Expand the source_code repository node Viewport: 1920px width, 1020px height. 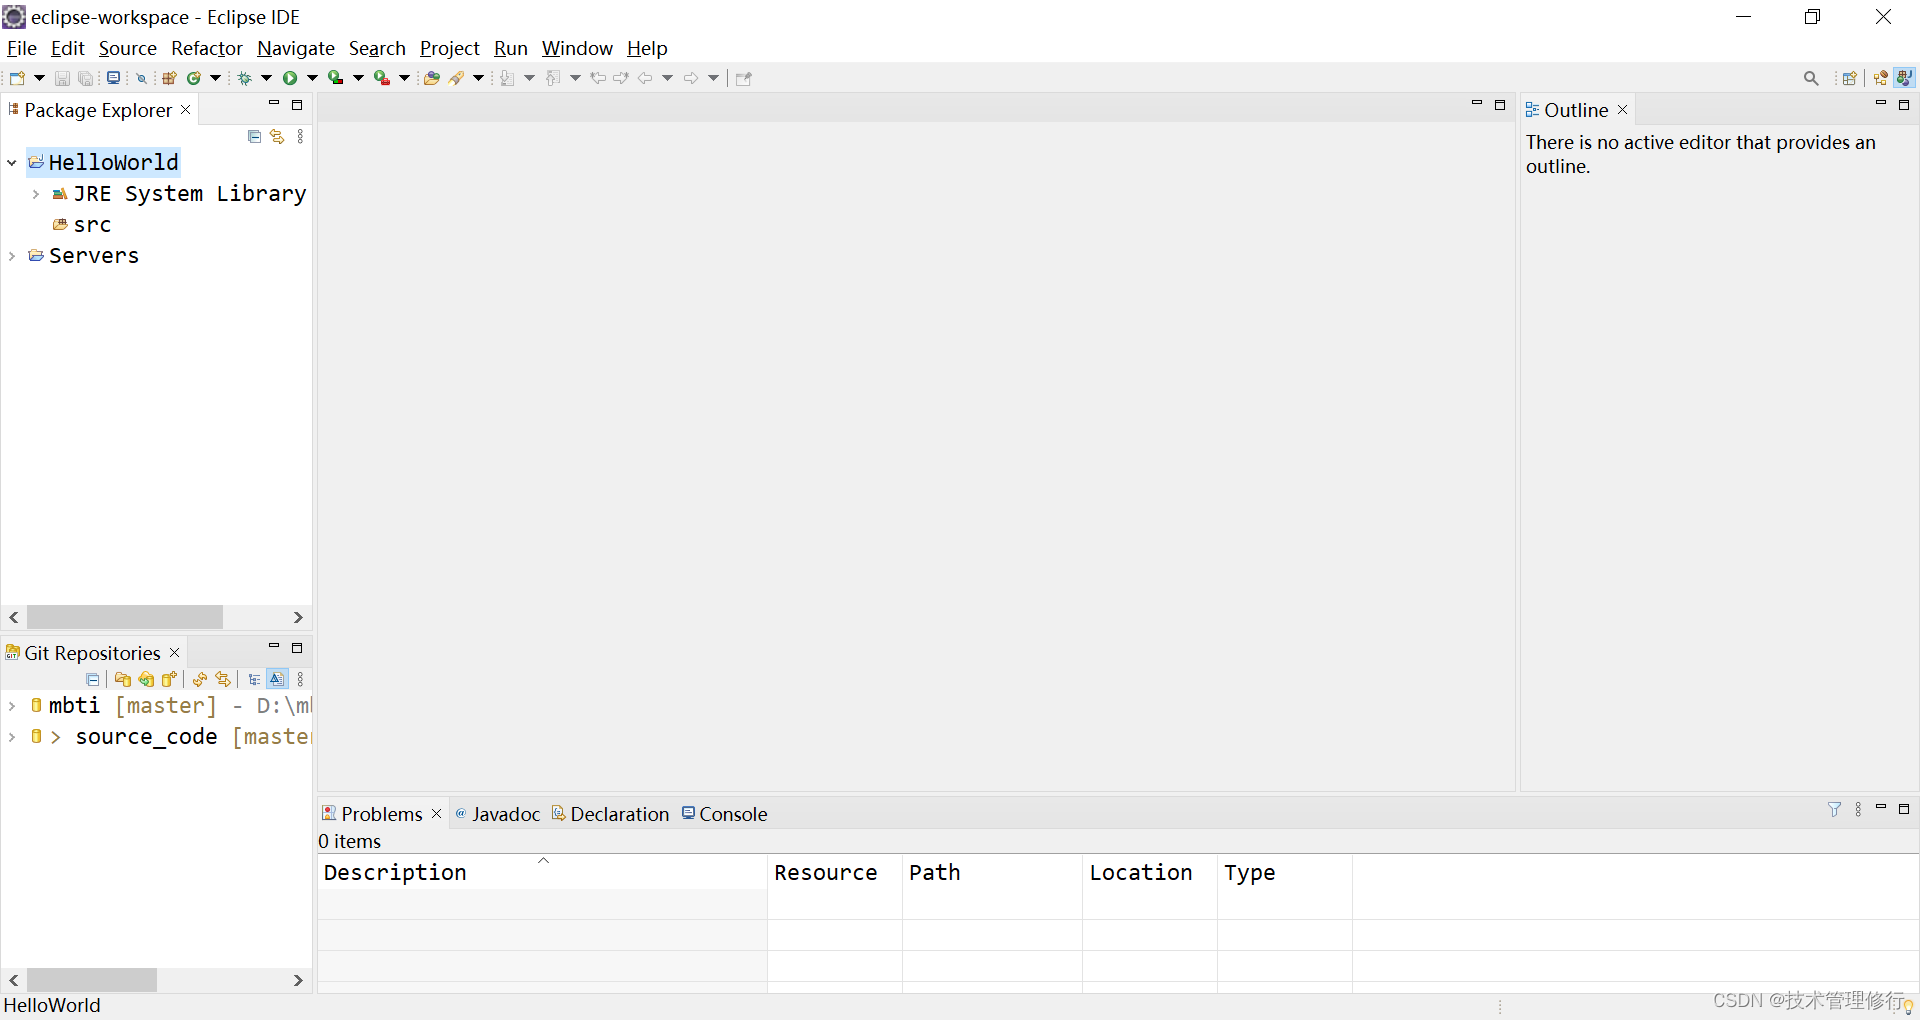pyautogui.click(x=12, y=737)
